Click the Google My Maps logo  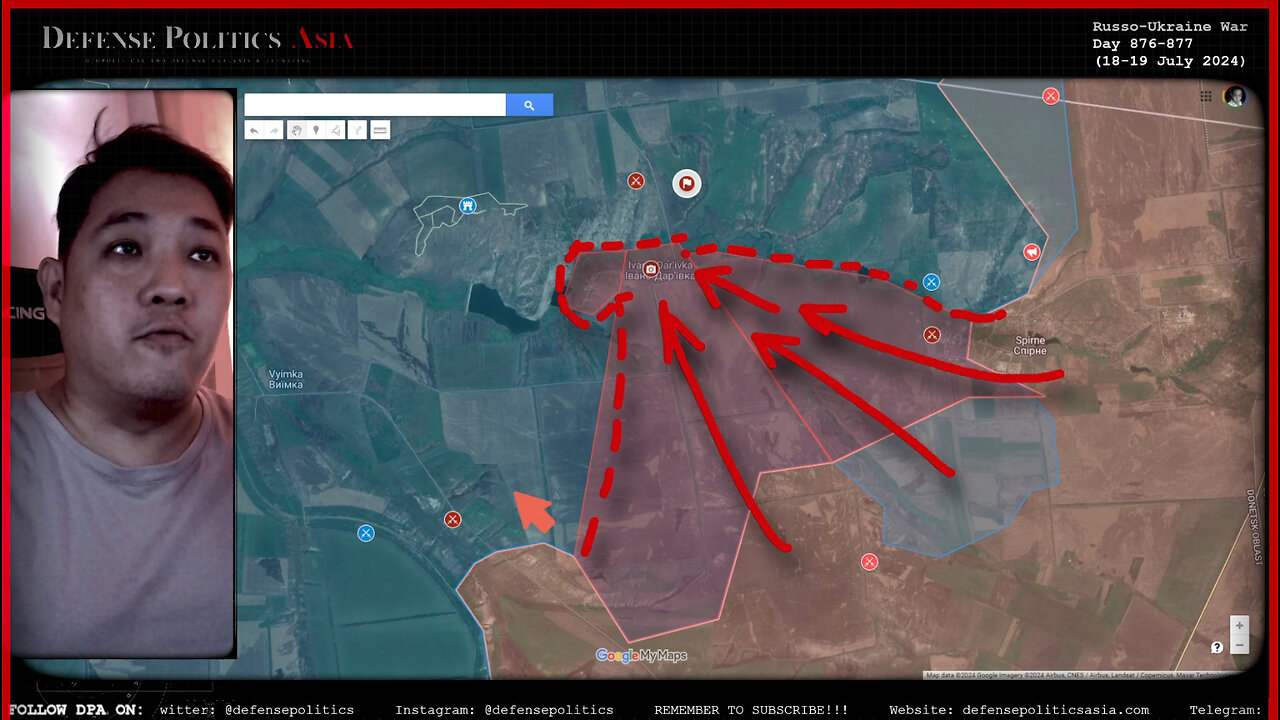click(x=641, y=656)
